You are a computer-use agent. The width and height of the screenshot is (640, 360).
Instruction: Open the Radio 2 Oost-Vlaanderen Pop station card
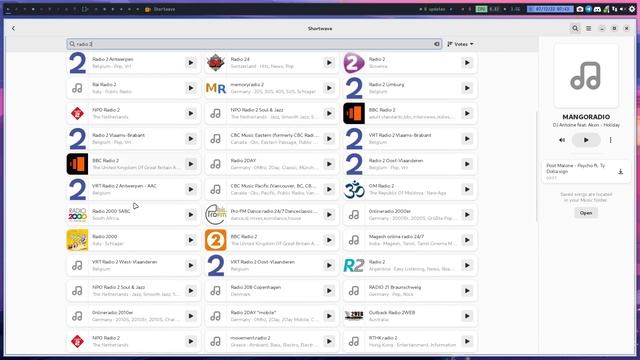[410, 164]
